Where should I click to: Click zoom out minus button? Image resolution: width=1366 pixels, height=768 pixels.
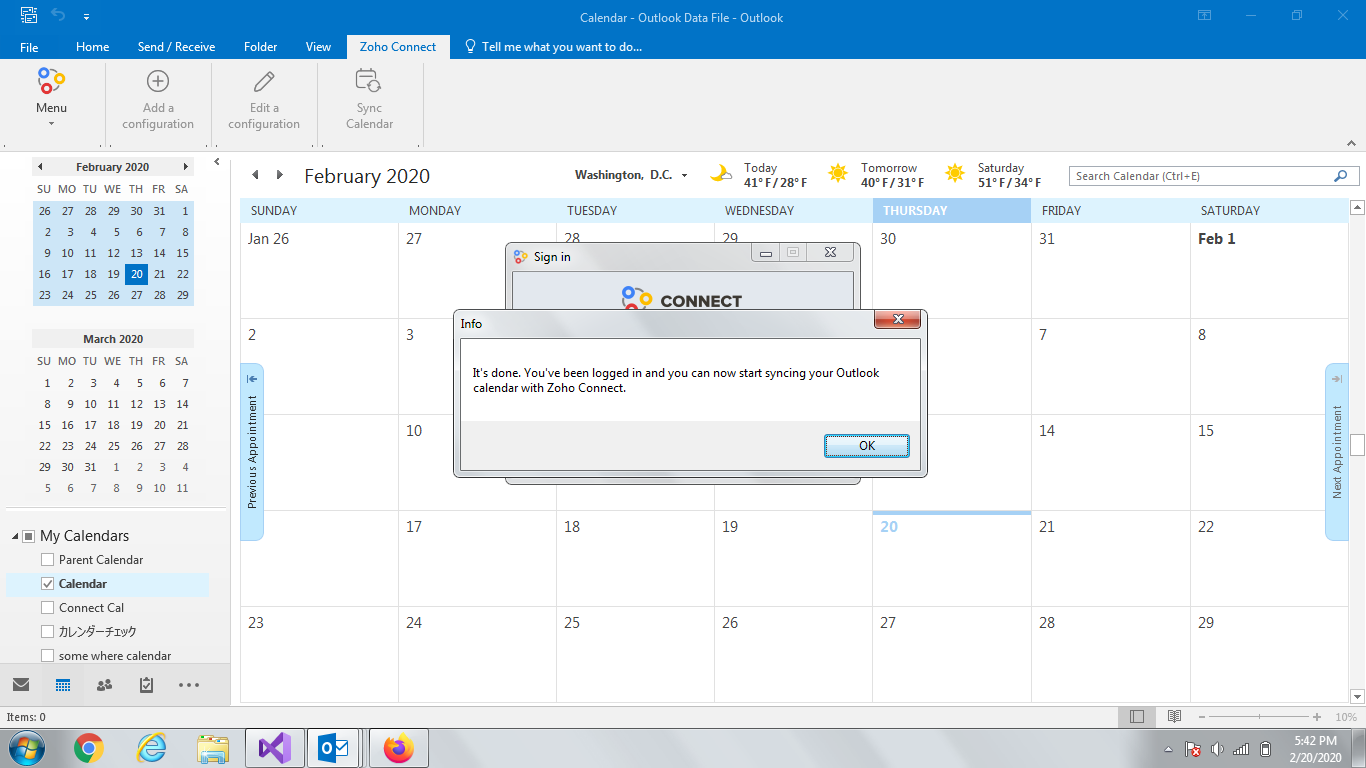tap(1201, 717)
